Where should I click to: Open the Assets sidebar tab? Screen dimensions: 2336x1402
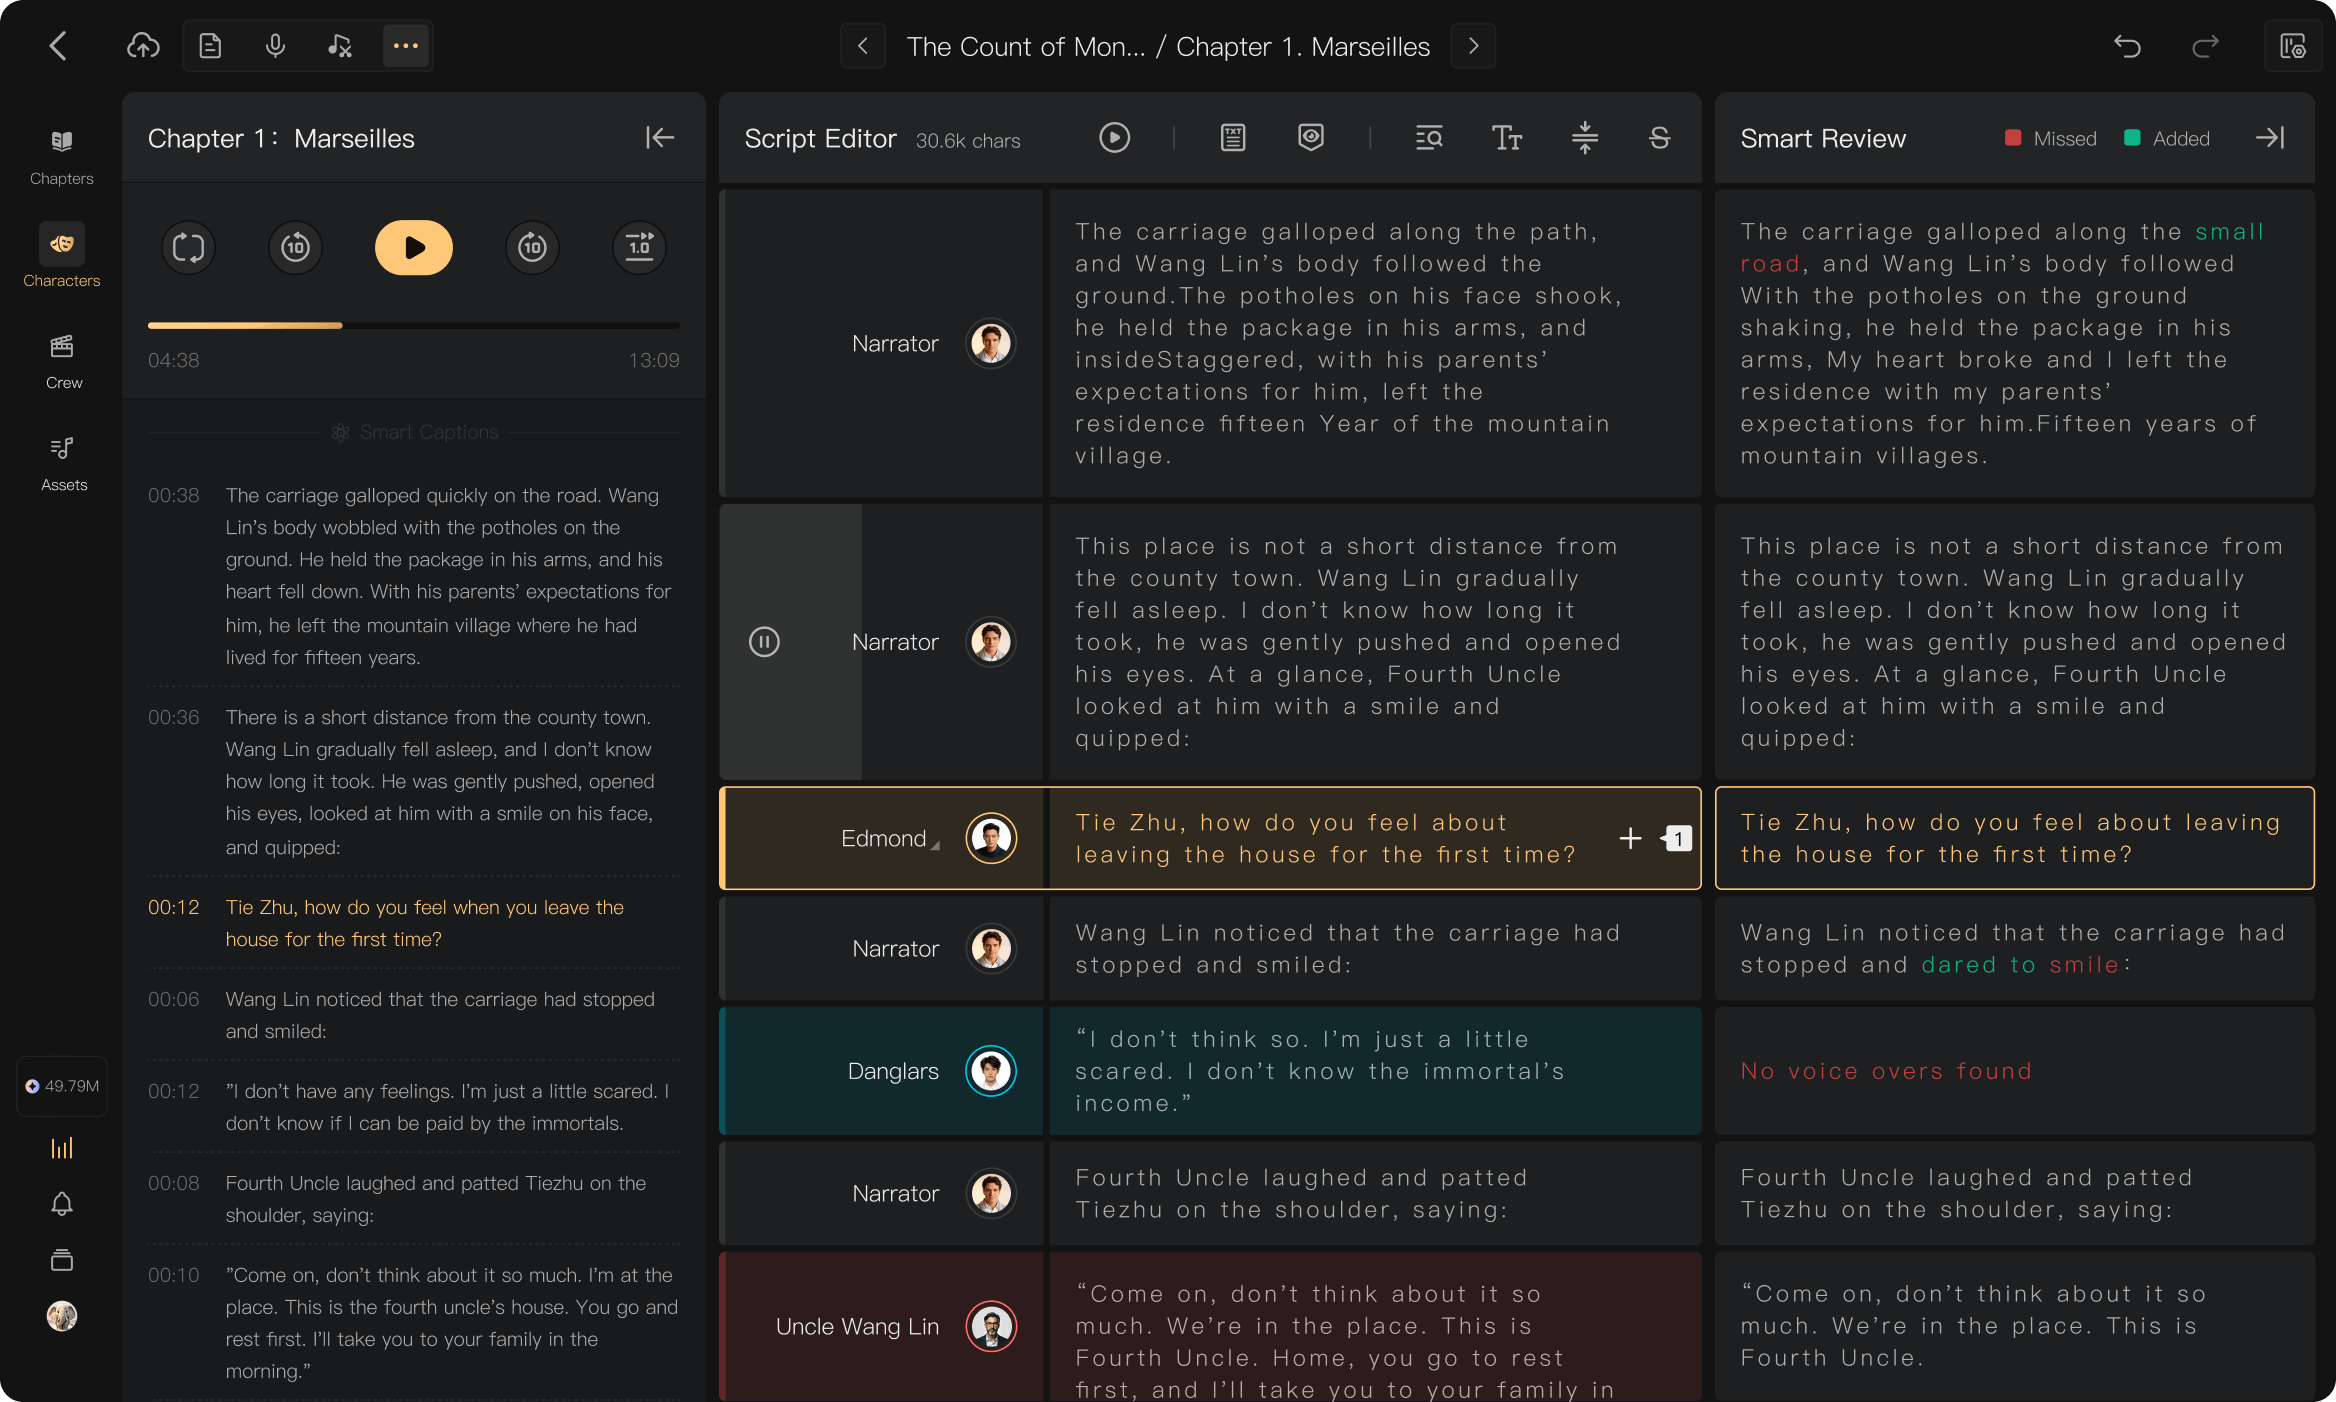pos(62,464)
